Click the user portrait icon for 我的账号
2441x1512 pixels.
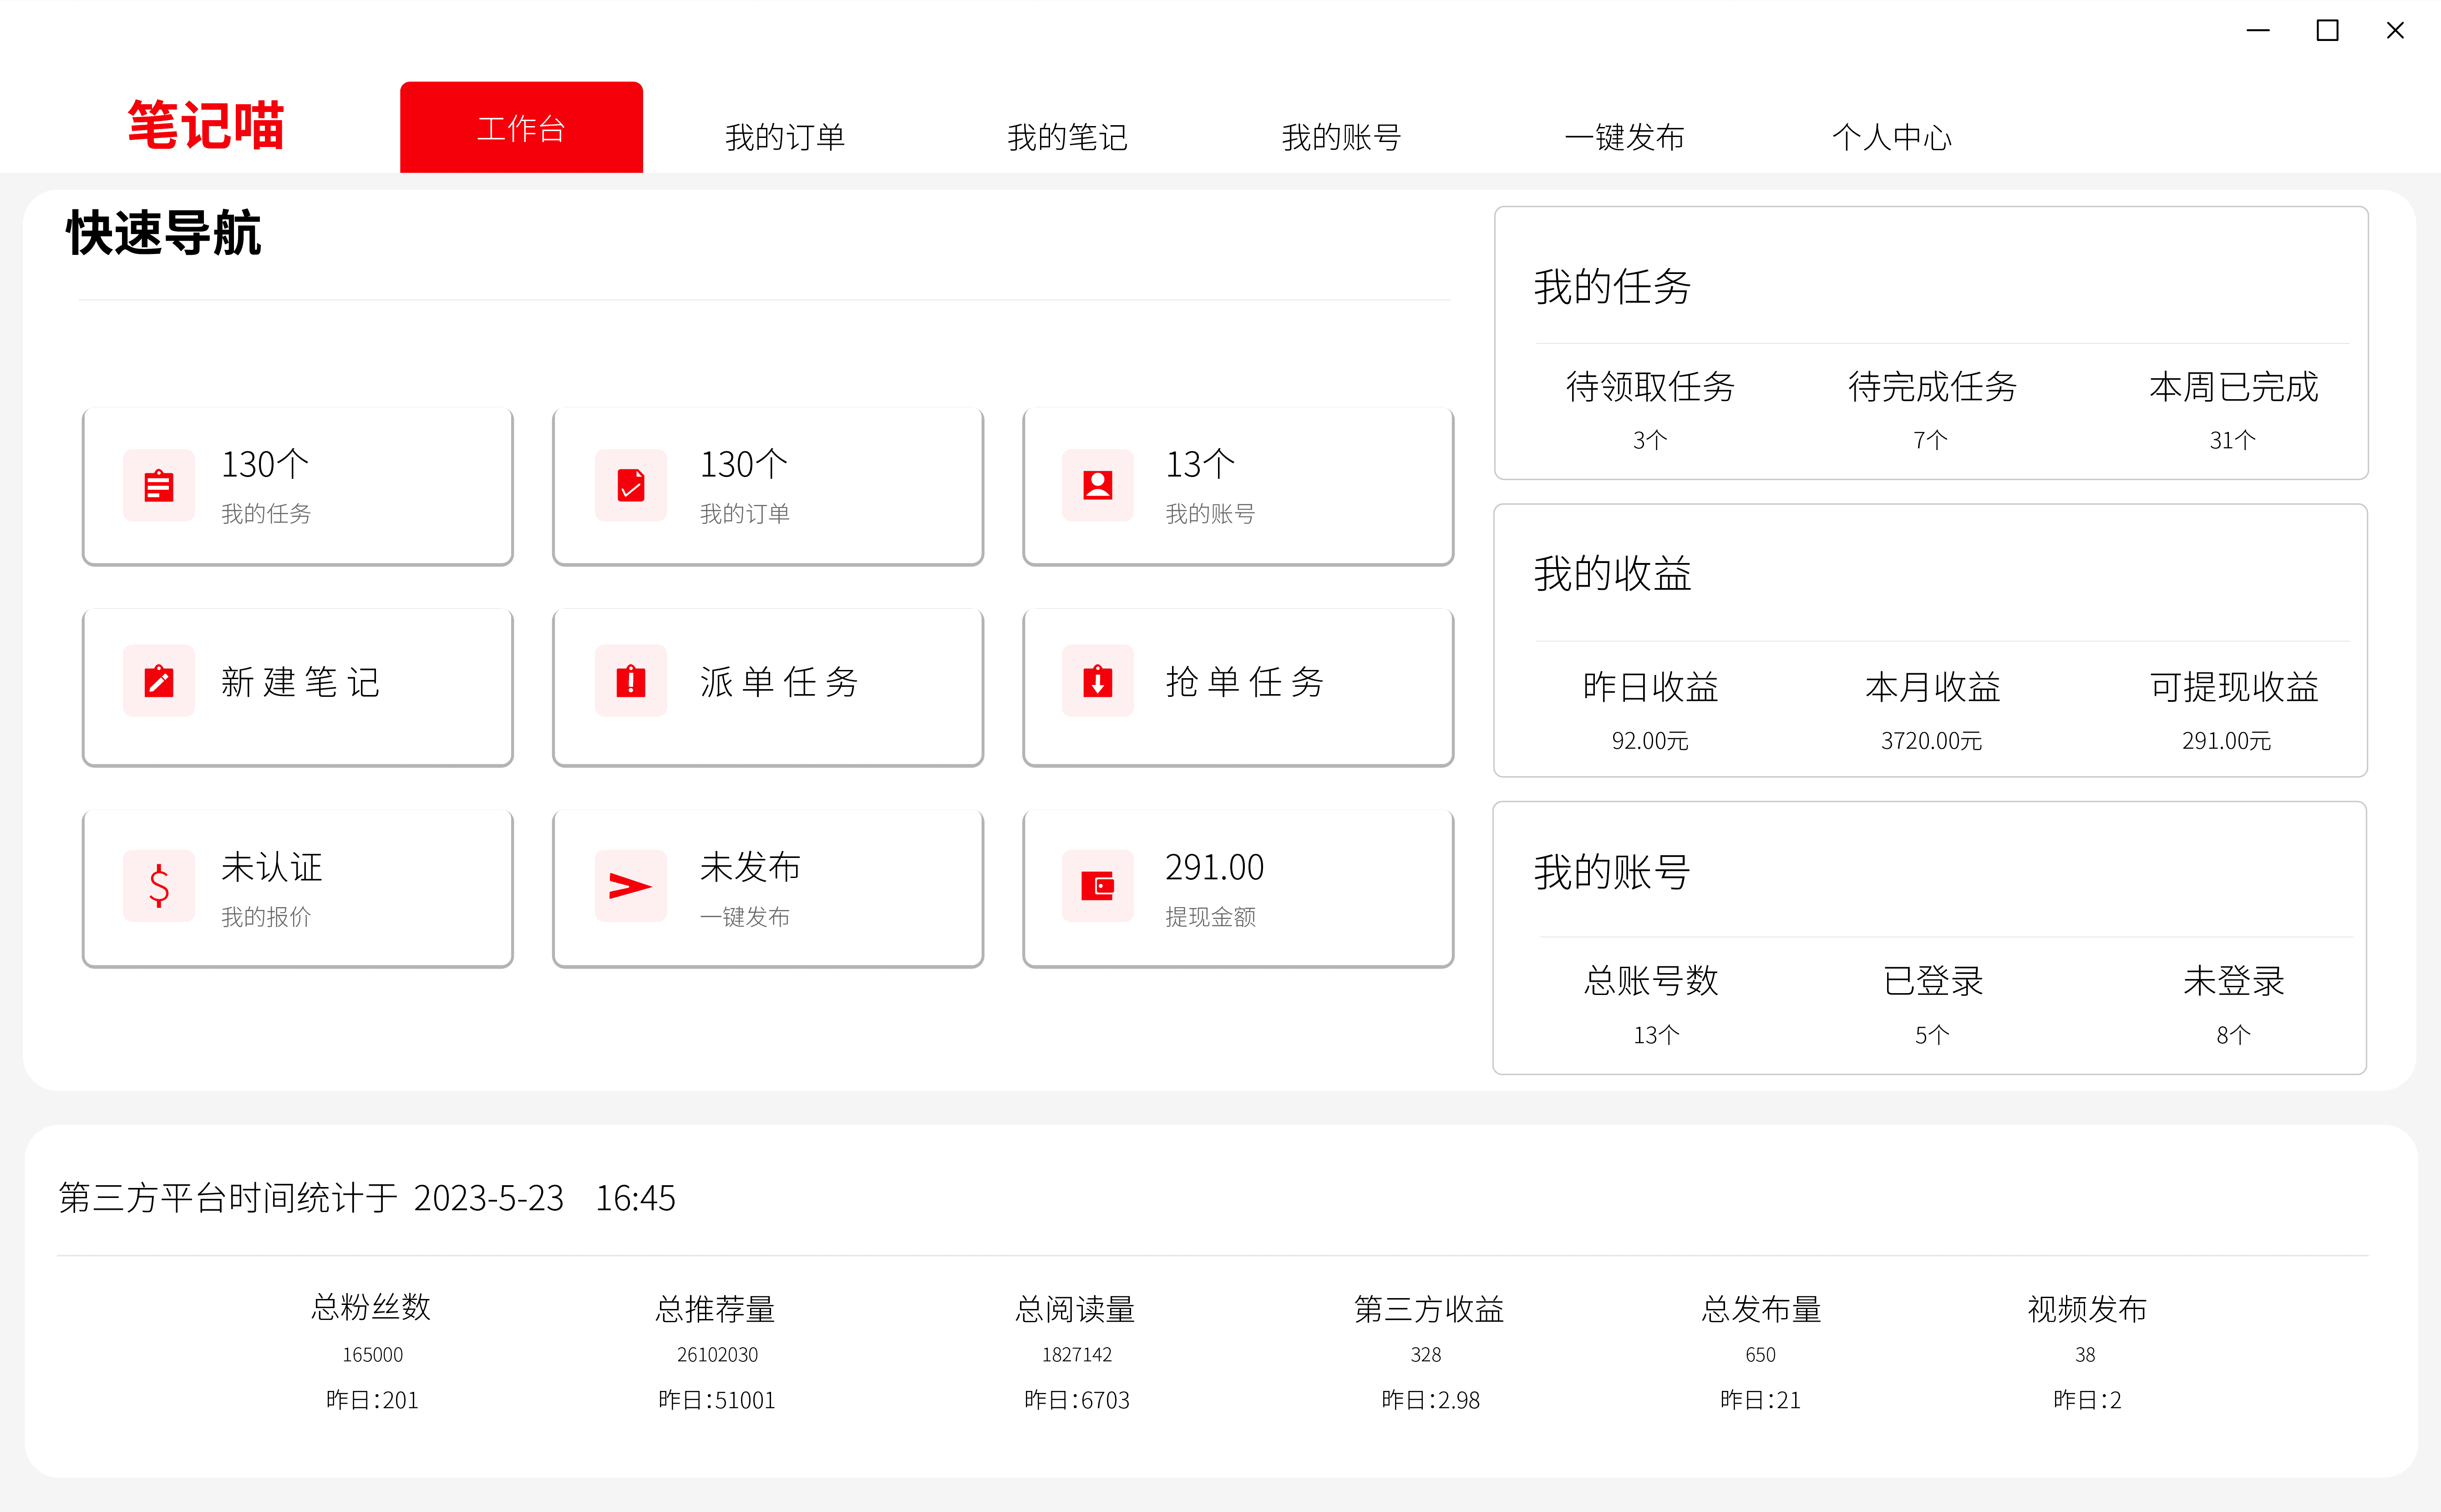pos(1097,486)
